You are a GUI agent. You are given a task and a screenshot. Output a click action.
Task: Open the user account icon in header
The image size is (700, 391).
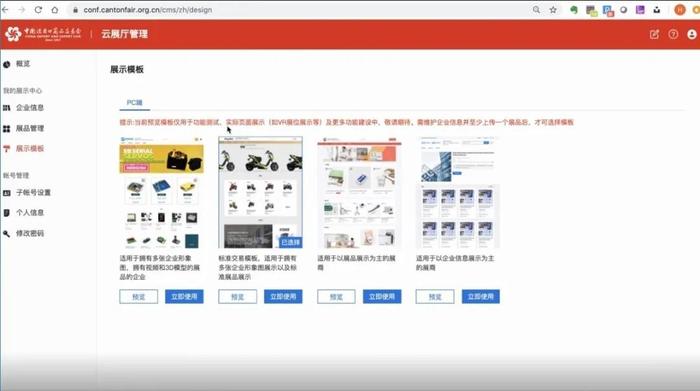click(692, 34)
